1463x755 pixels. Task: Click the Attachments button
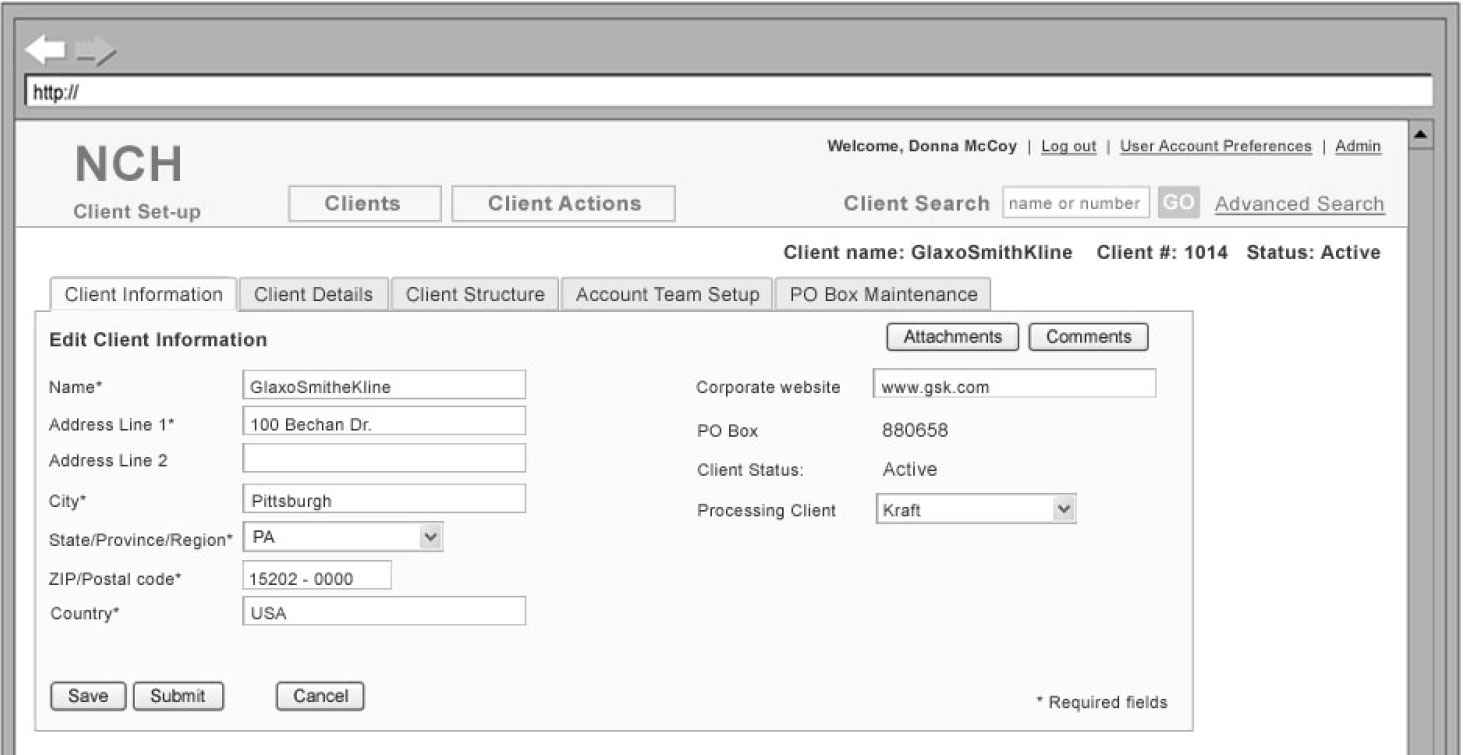coord(952,337)
